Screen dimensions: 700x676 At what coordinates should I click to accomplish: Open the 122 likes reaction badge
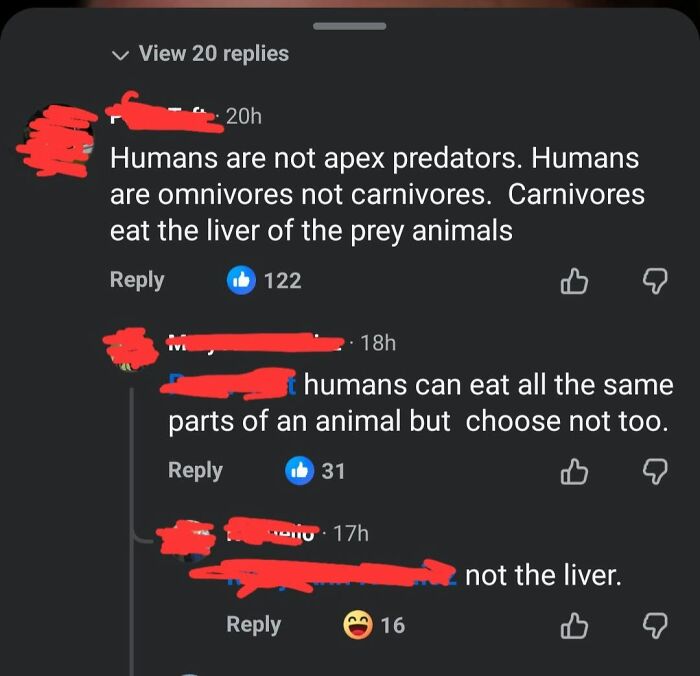(264, 280)
